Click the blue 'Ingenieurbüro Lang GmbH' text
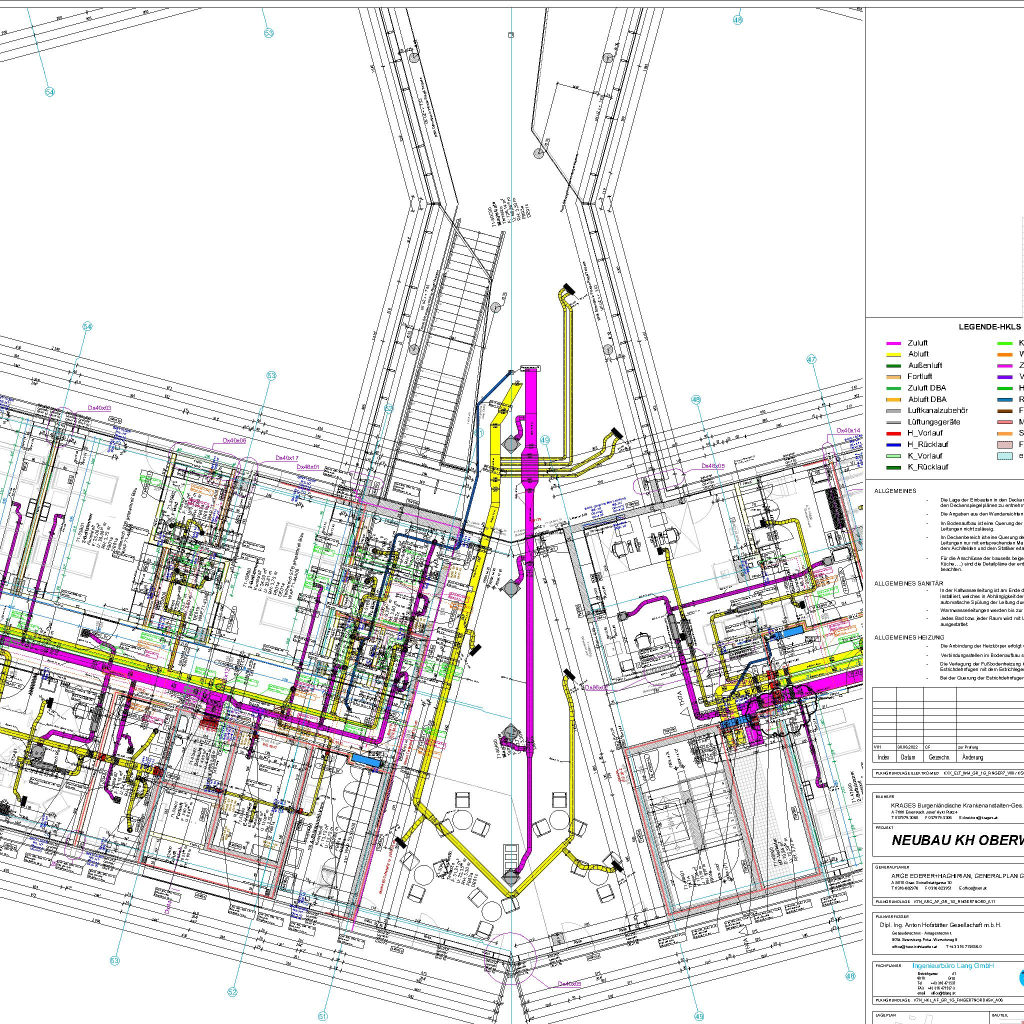This screenshot has height=1024, width=1024. (953, 965)
